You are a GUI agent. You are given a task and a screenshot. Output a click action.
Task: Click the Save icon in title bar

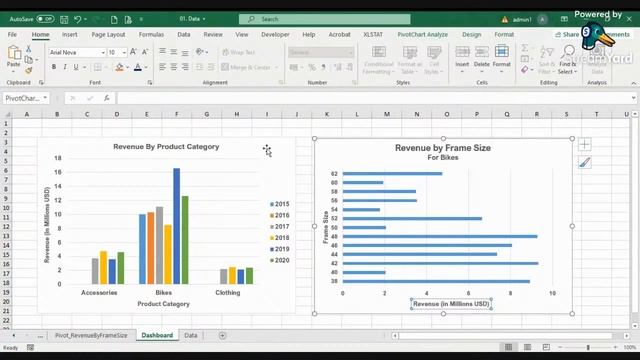[x=64, y=19]
